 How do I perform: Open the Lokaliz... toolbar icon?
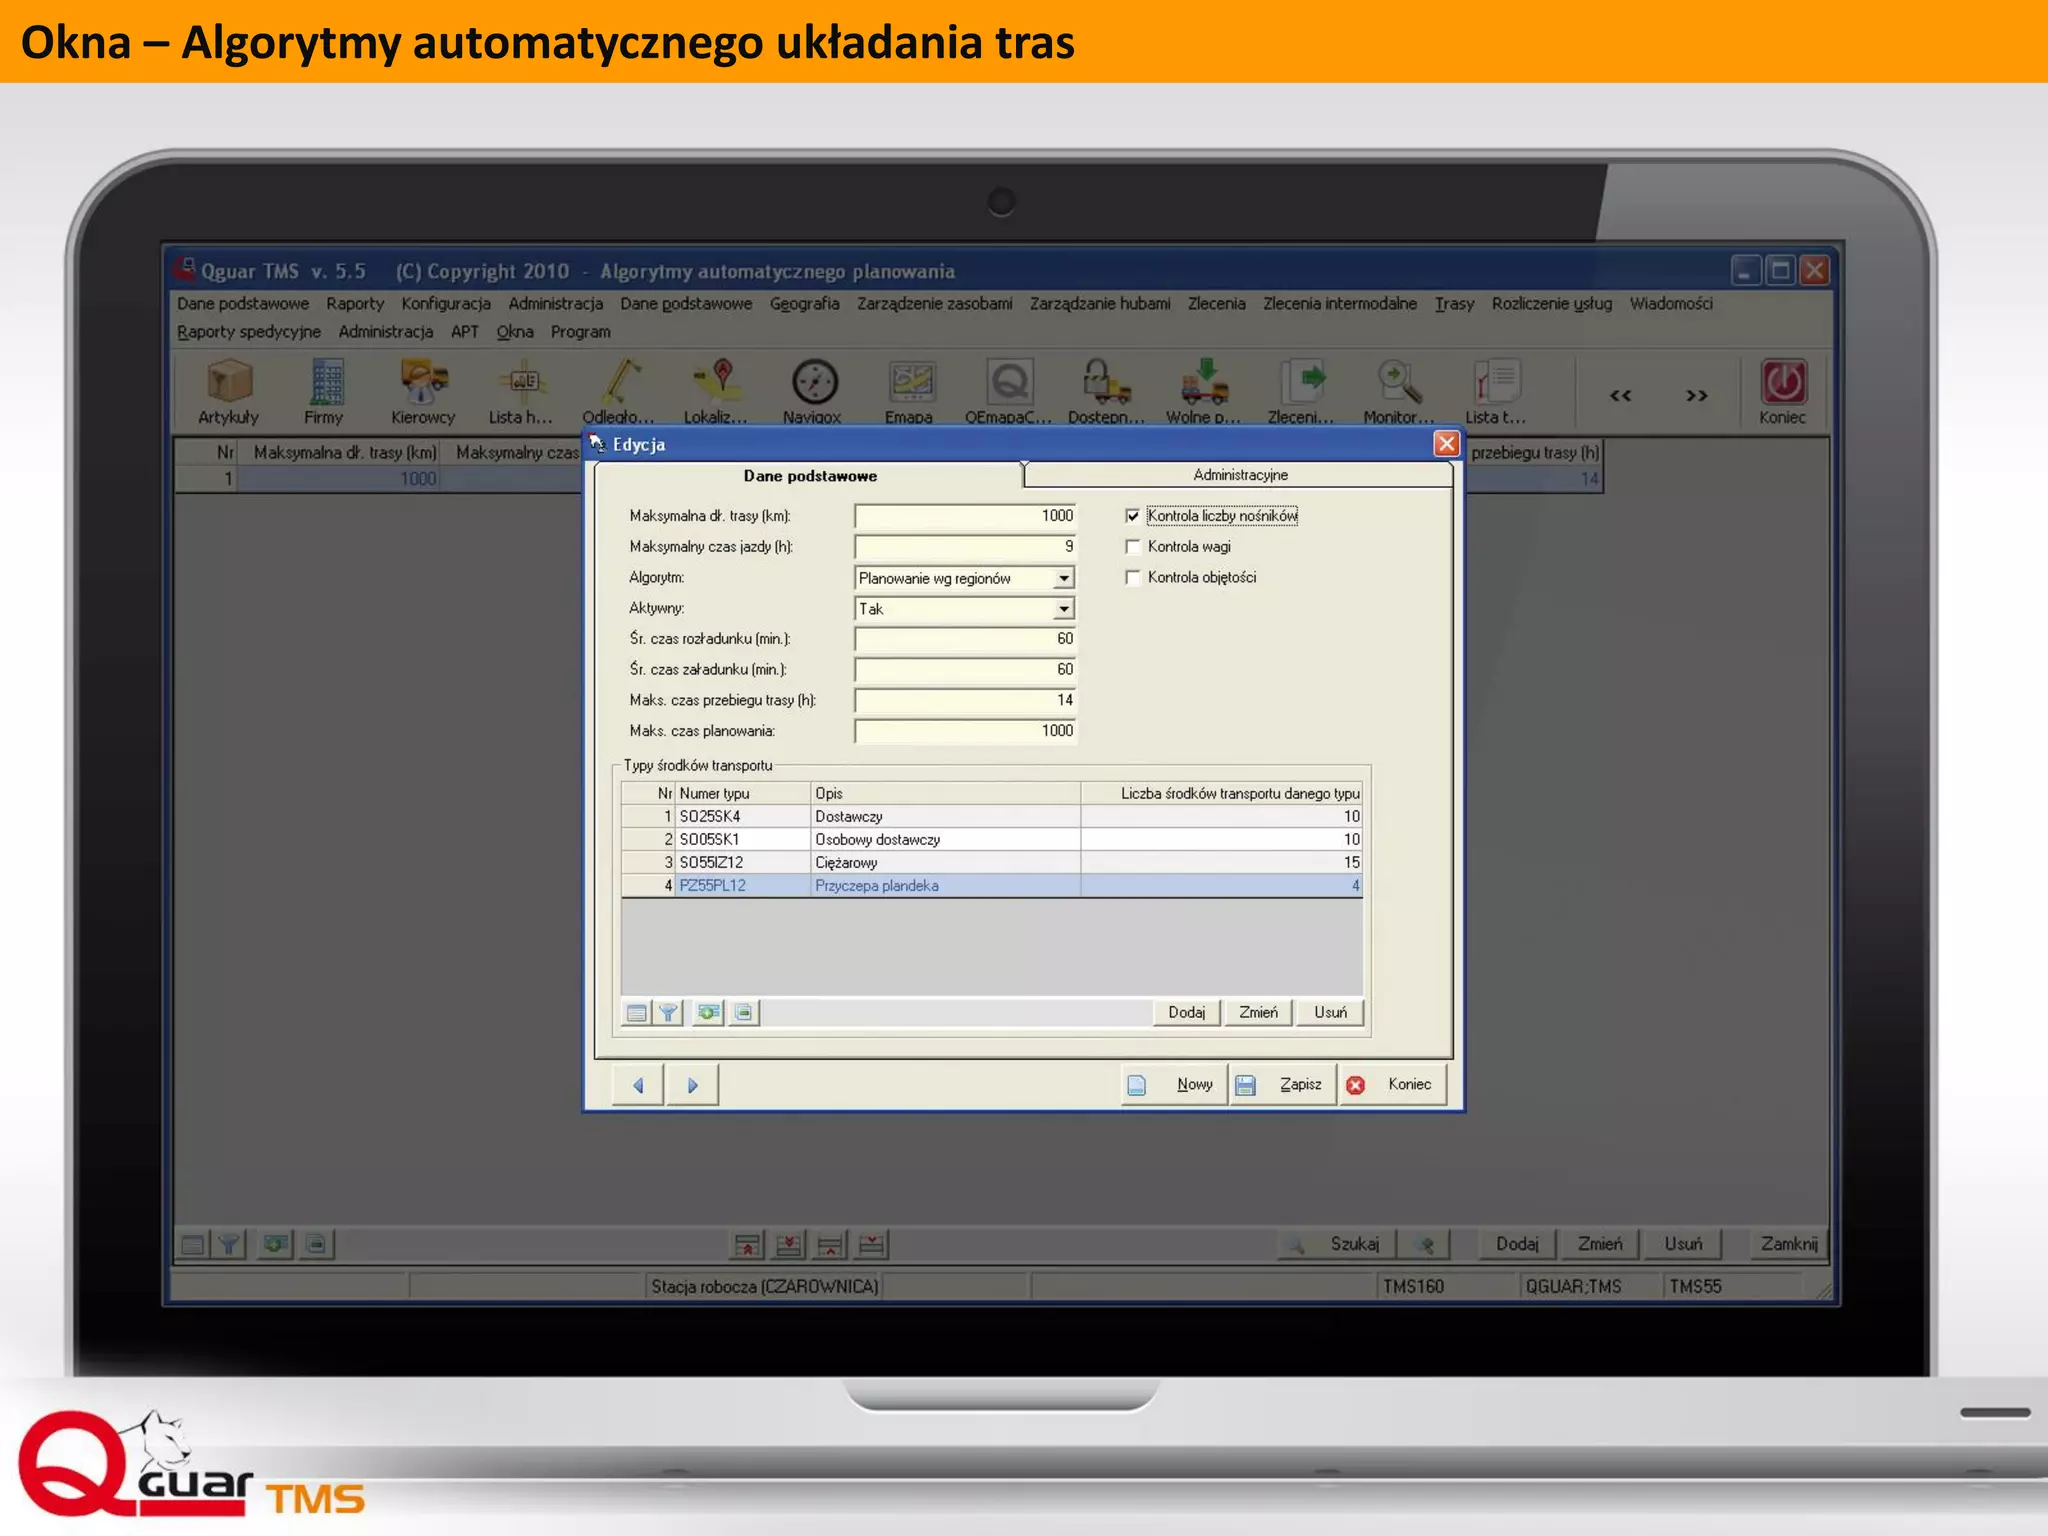click(716, 391)
